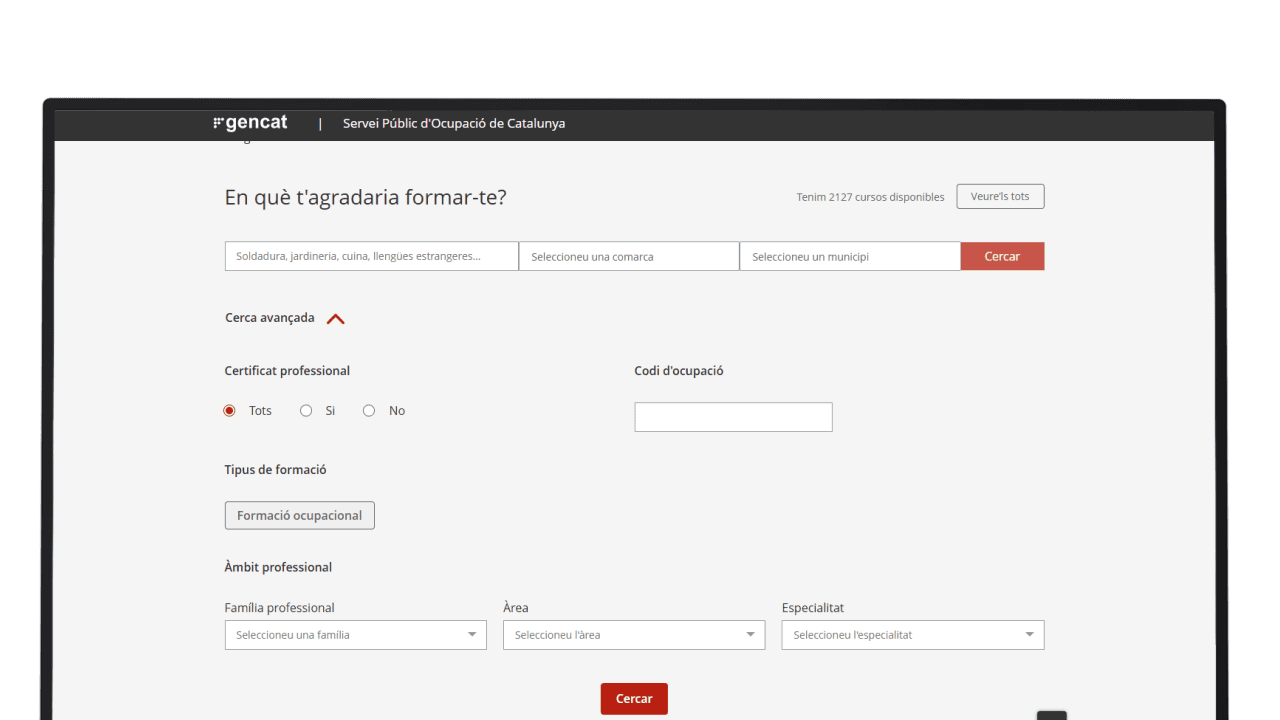1280x720 pixels.
Task: Select the Tots radio button
Action: [x=230, y=411]
